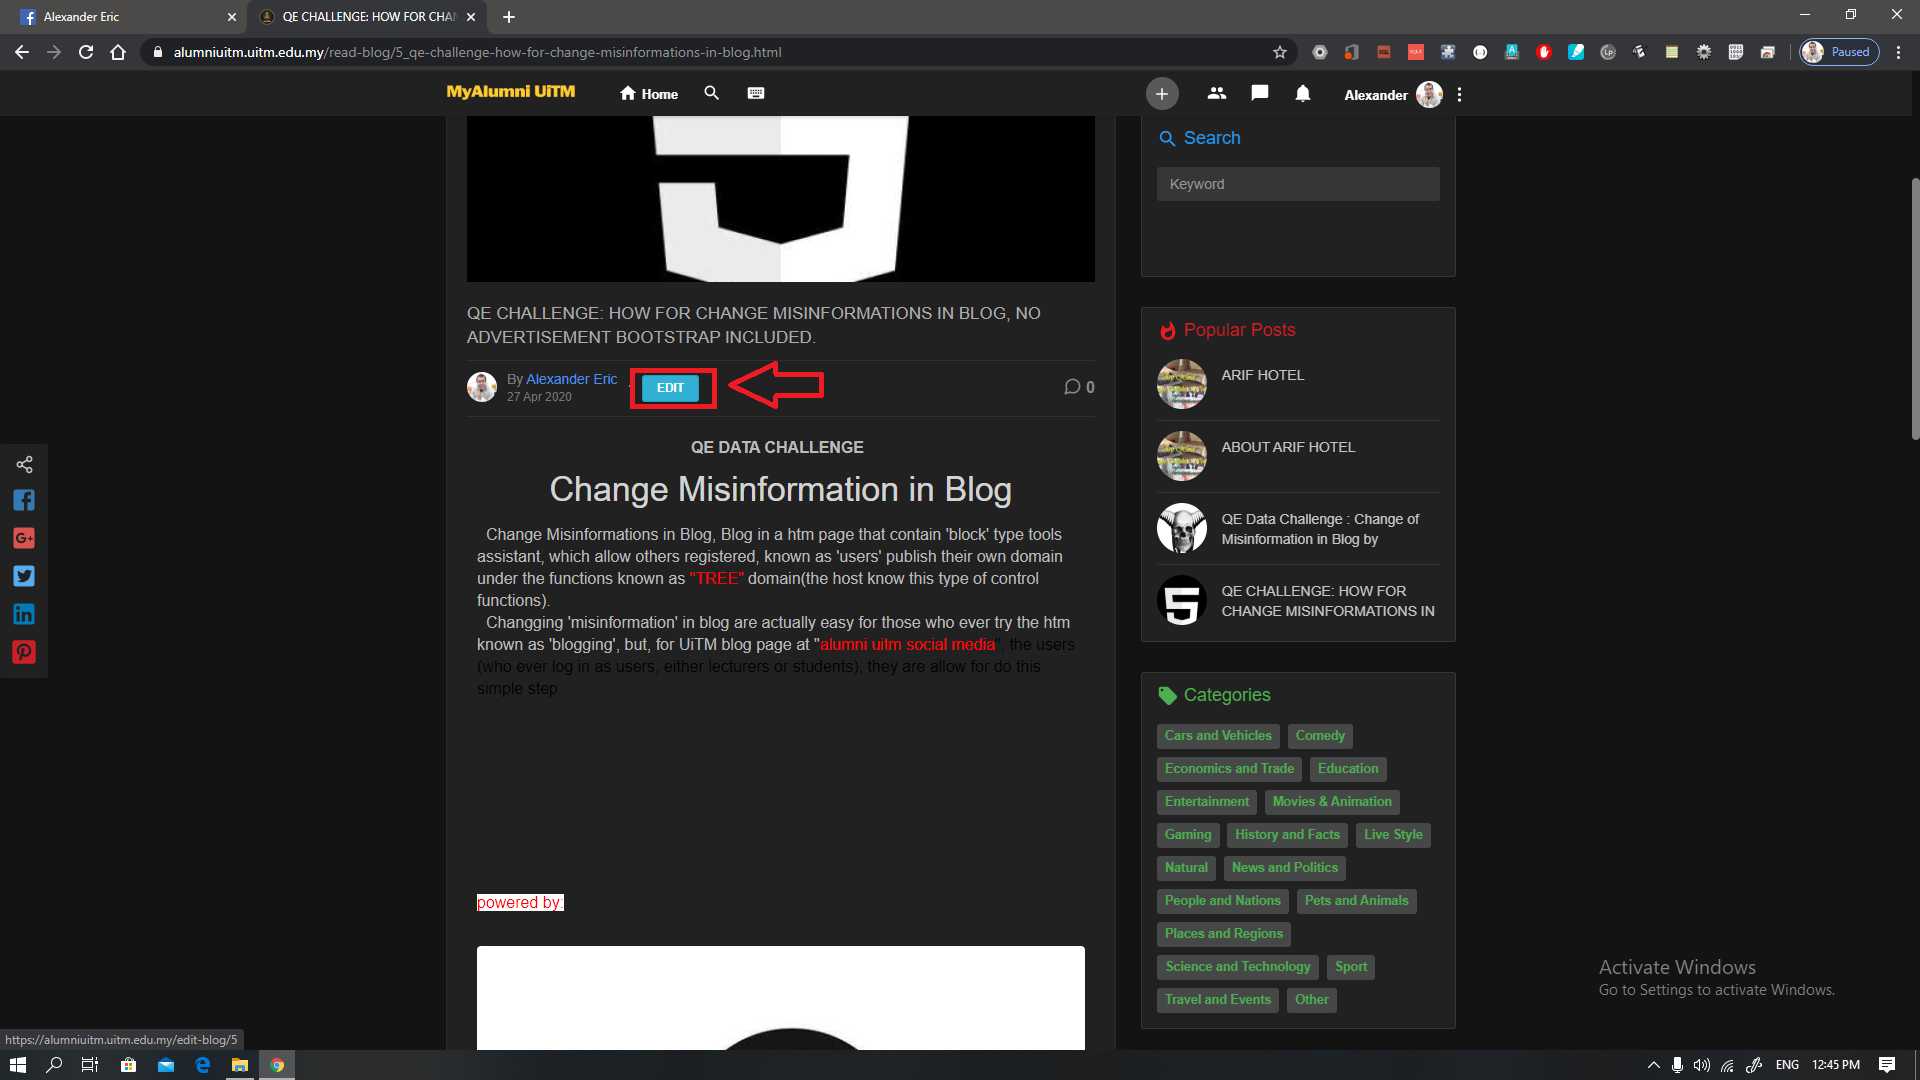Image resolution: width=1920 pixels, height=1080 pixels.
Task: Select the Sport category
Action: (1351, 967)
